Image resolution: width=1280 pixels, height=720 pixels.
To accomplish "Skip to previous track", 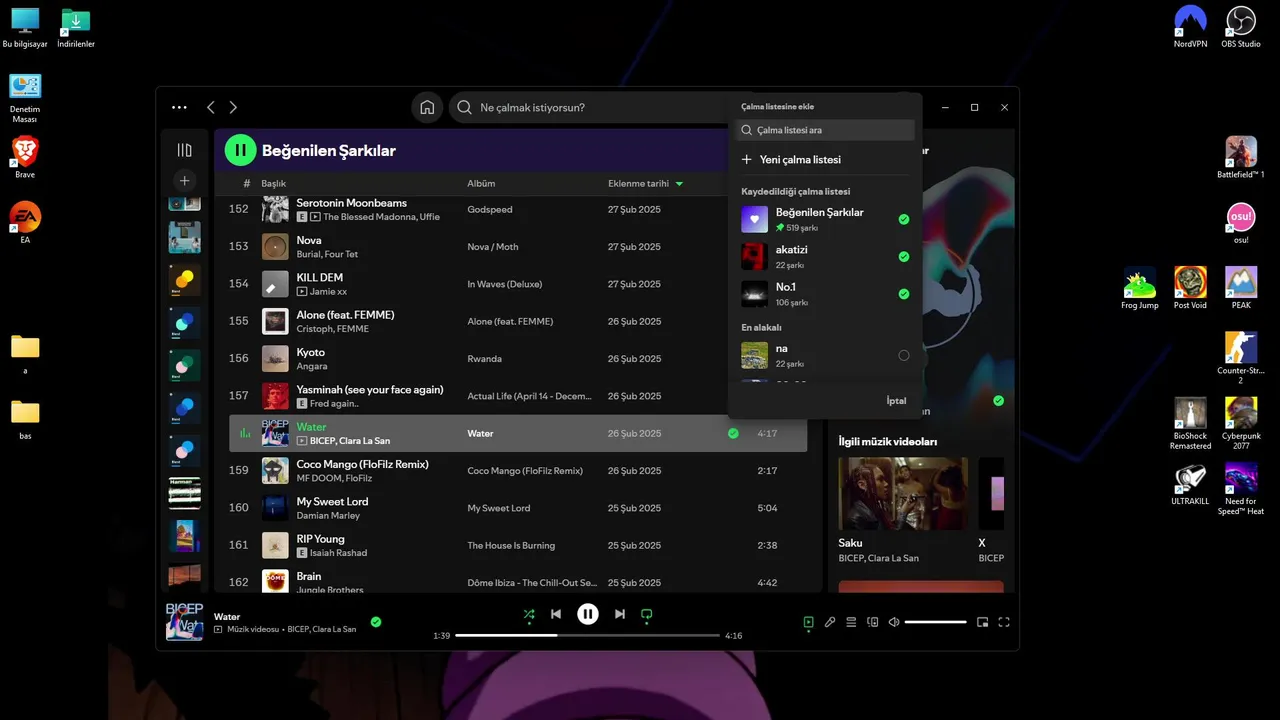I will tap(556, 614).
